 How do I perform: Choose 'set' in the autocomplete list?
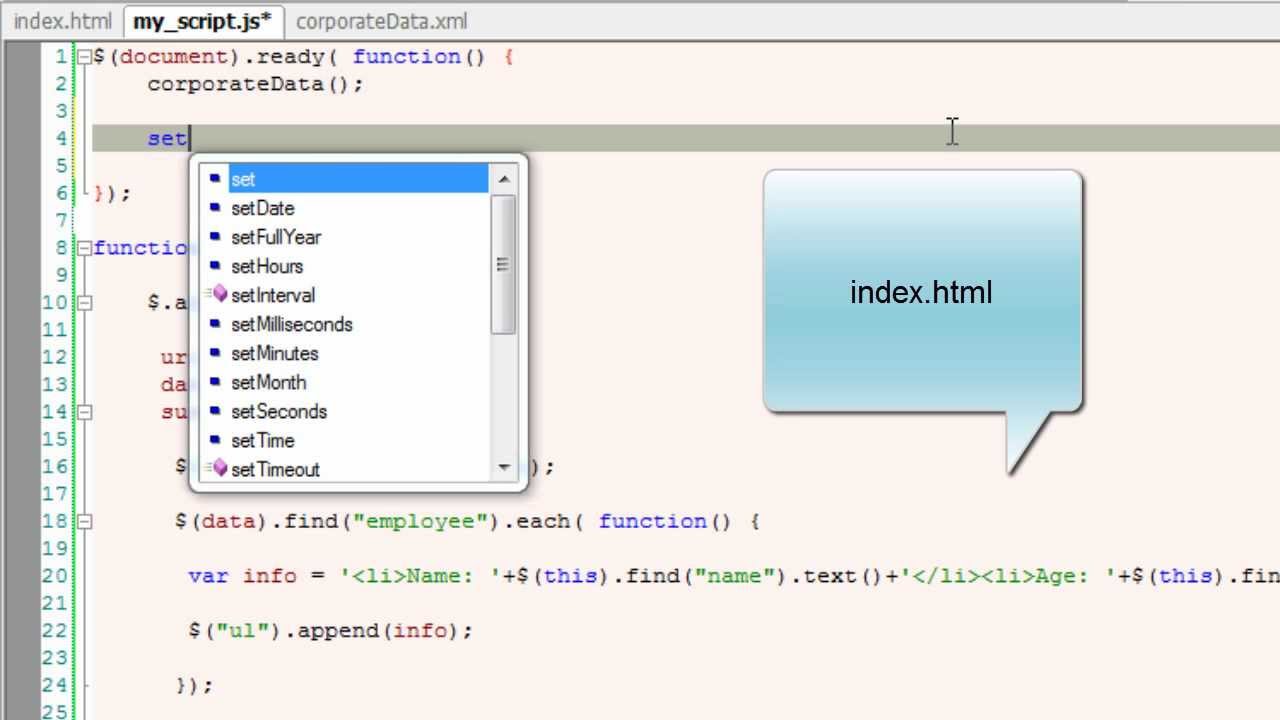click(x=358, y=179)
